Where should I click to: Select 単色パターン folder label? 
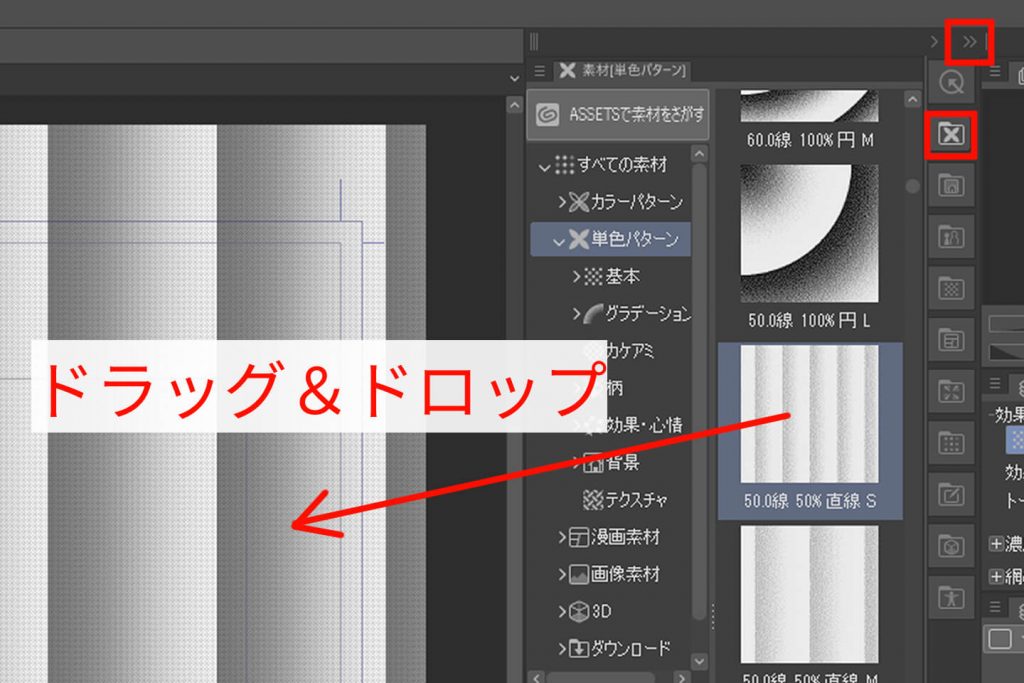coord(635,239)
